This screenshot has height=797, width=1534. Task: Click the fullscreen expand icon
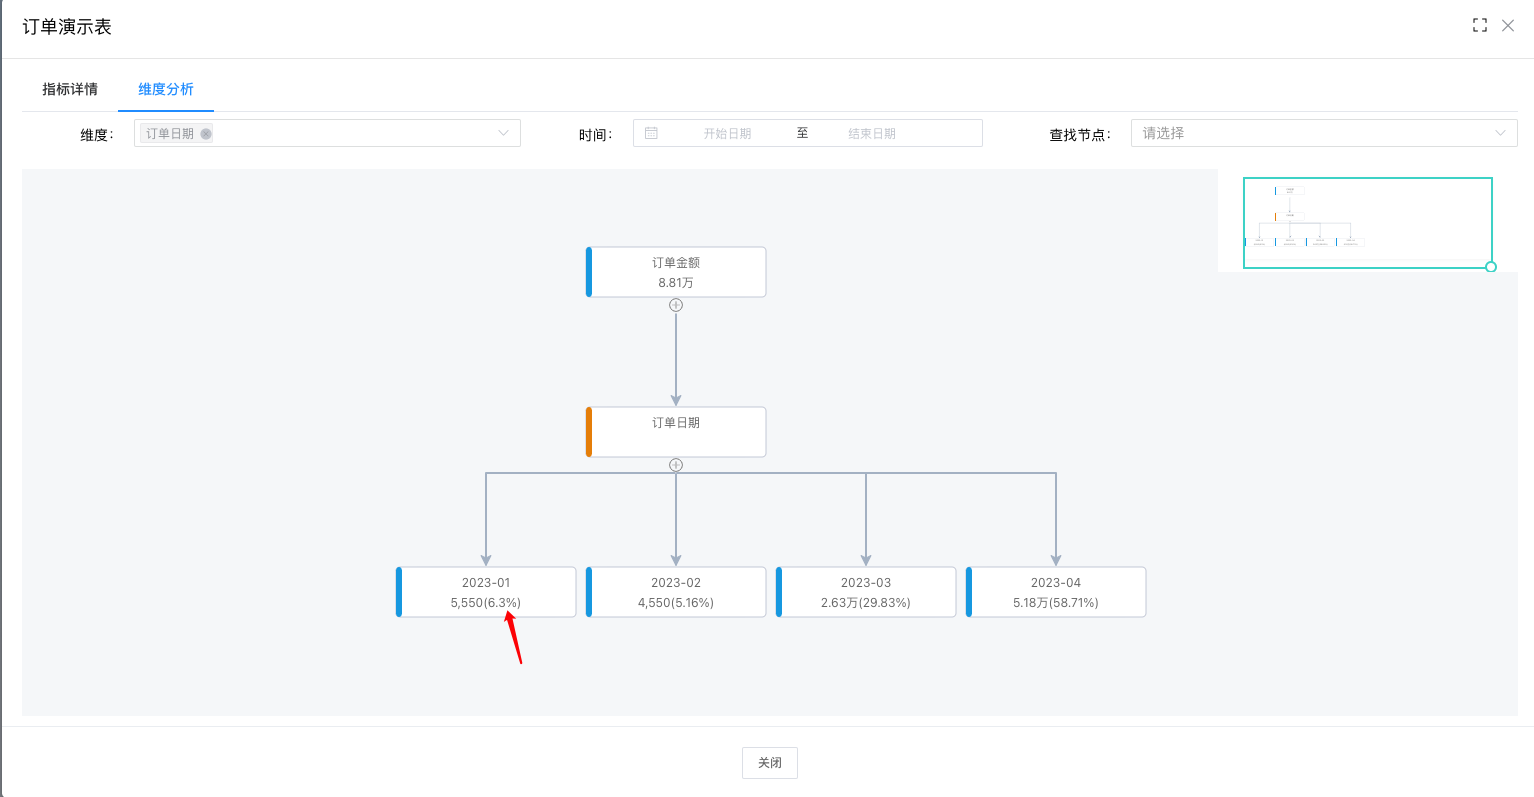click(x=1480, y=26)
